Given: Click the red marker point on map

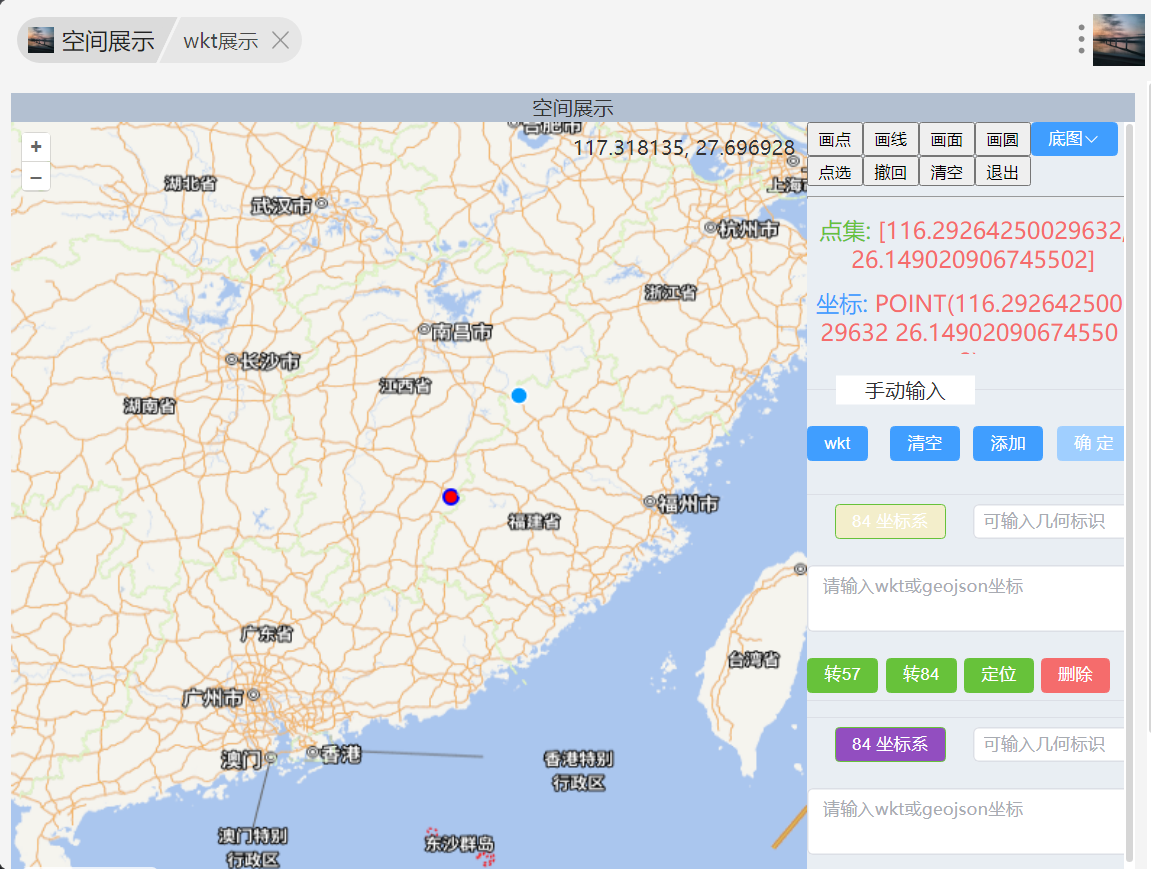Looking at the screenshot, I should pyautogui.click(x=451, y=496).
